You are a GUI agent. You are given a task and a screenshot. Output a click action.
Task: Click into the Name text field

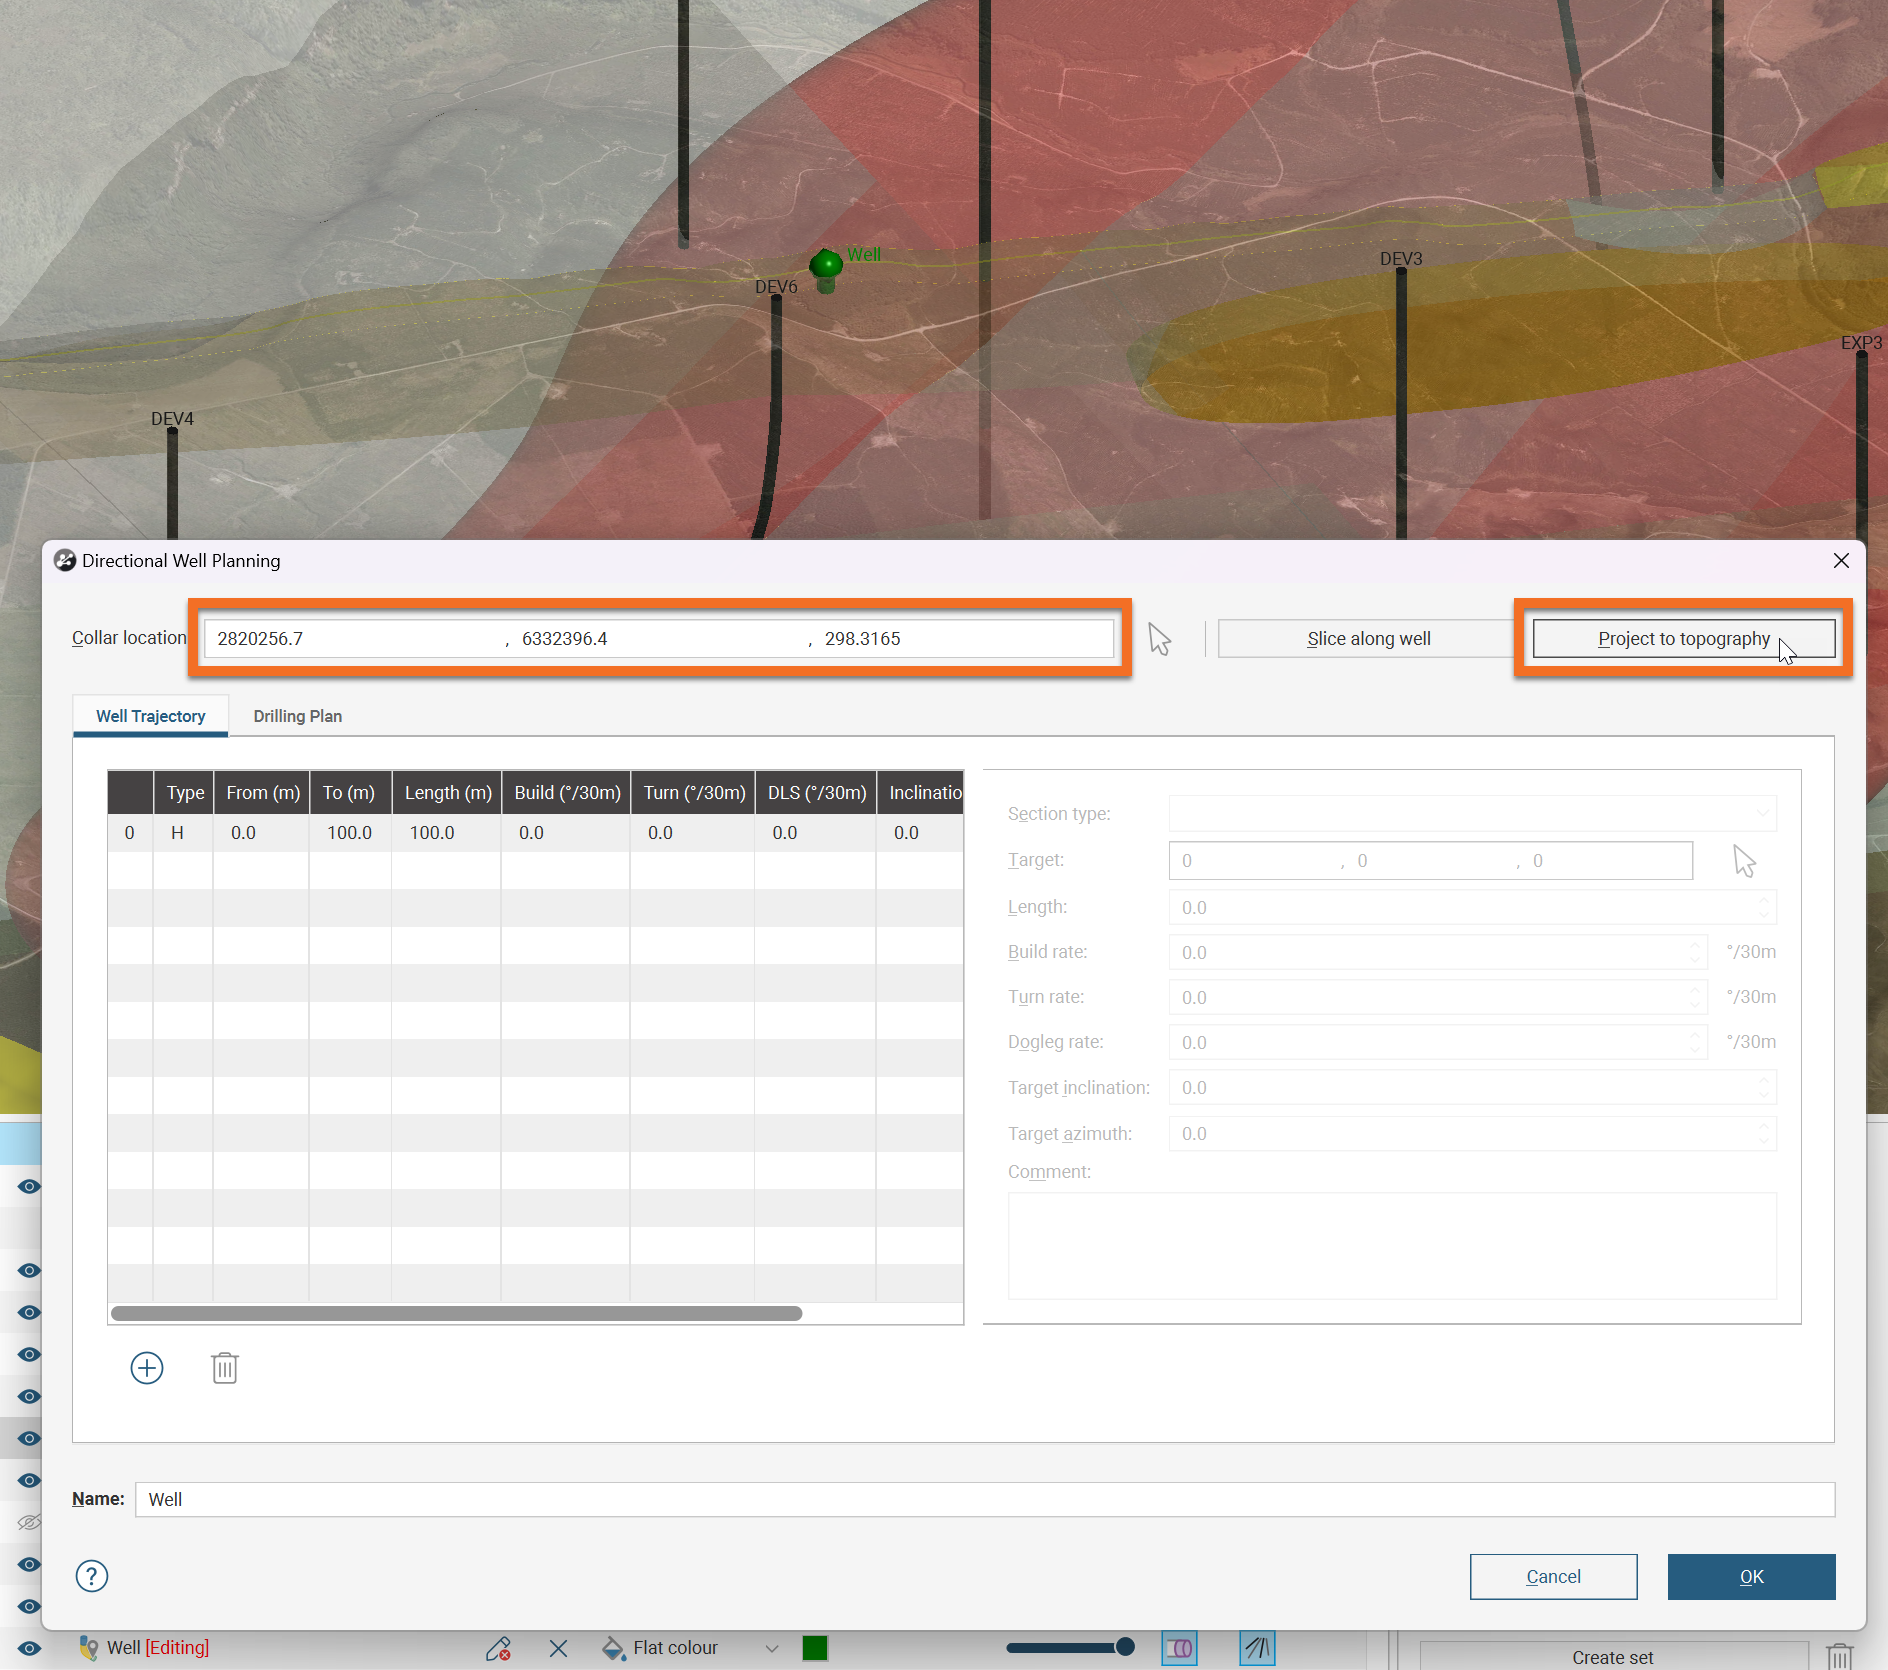[x=984, y=1499]
